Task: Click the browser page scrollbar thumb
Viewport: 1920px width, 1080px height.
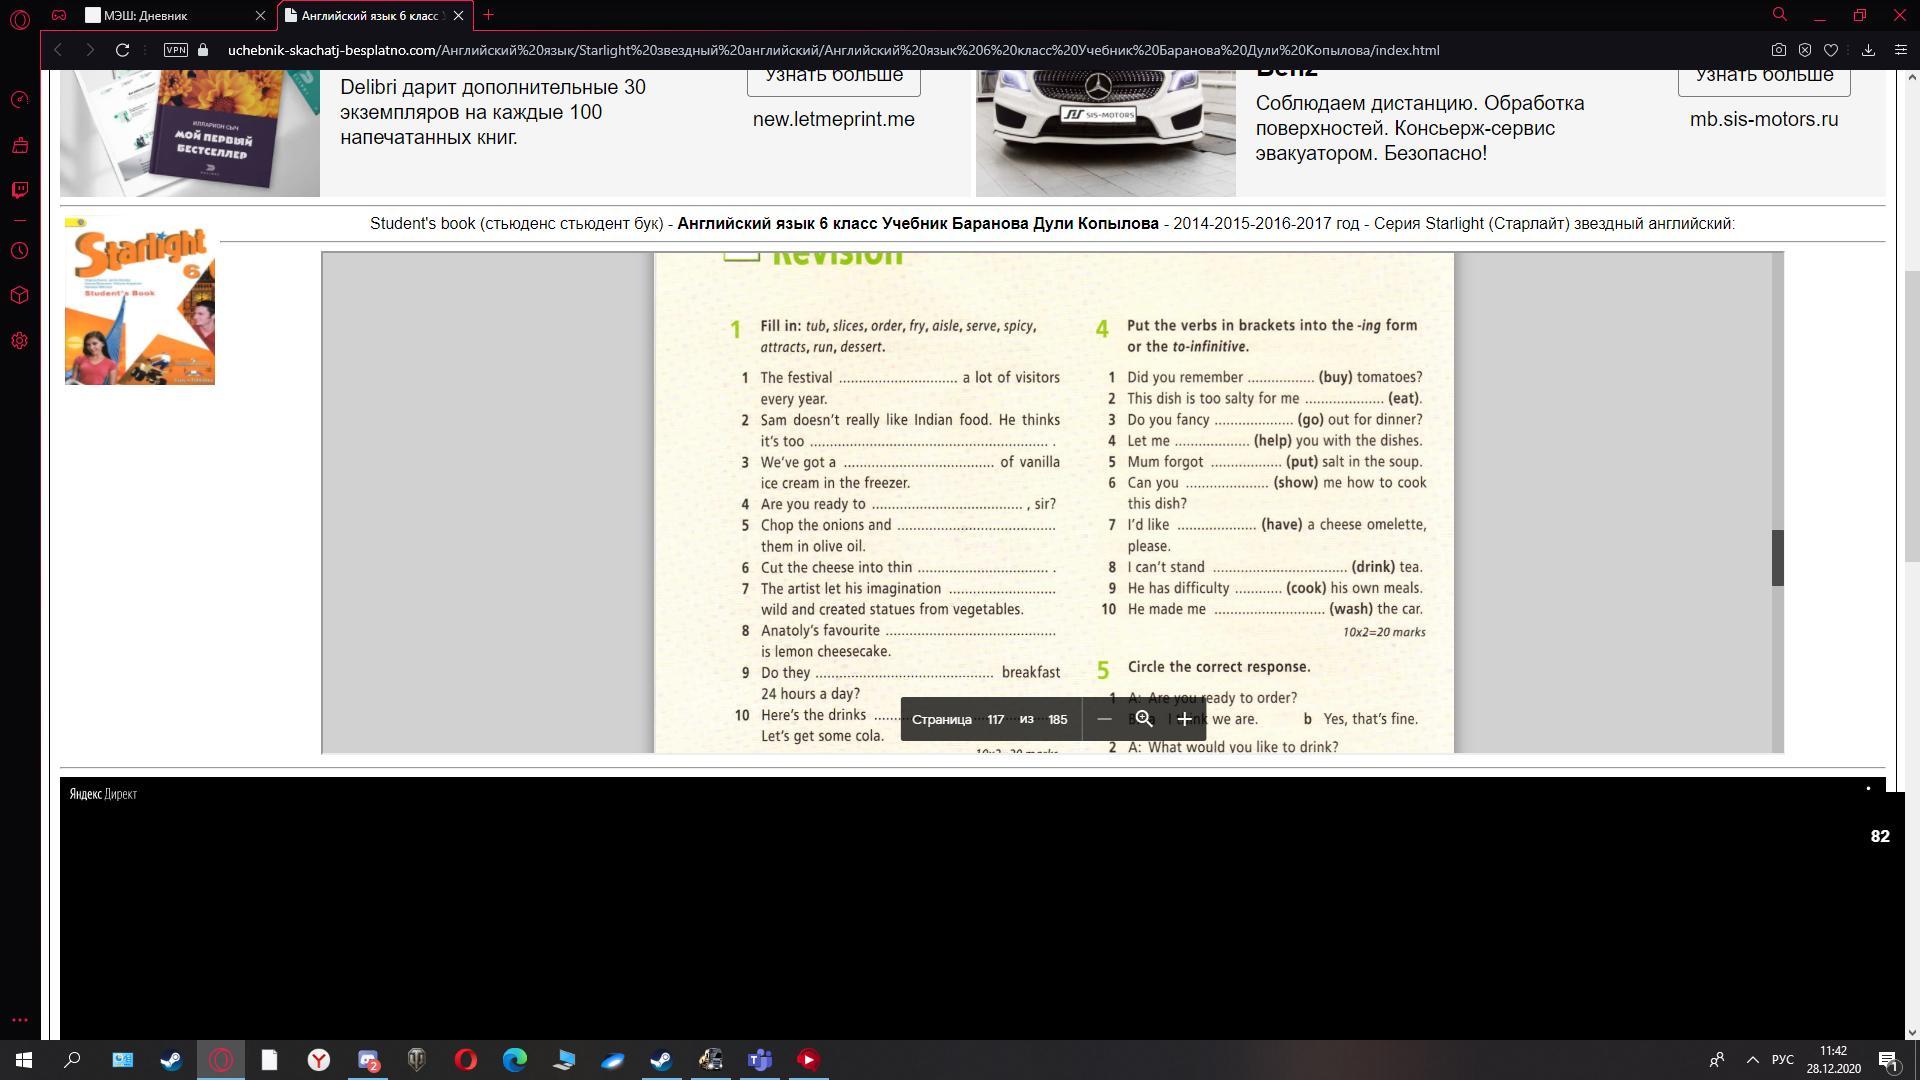Action: [1912, 416]
